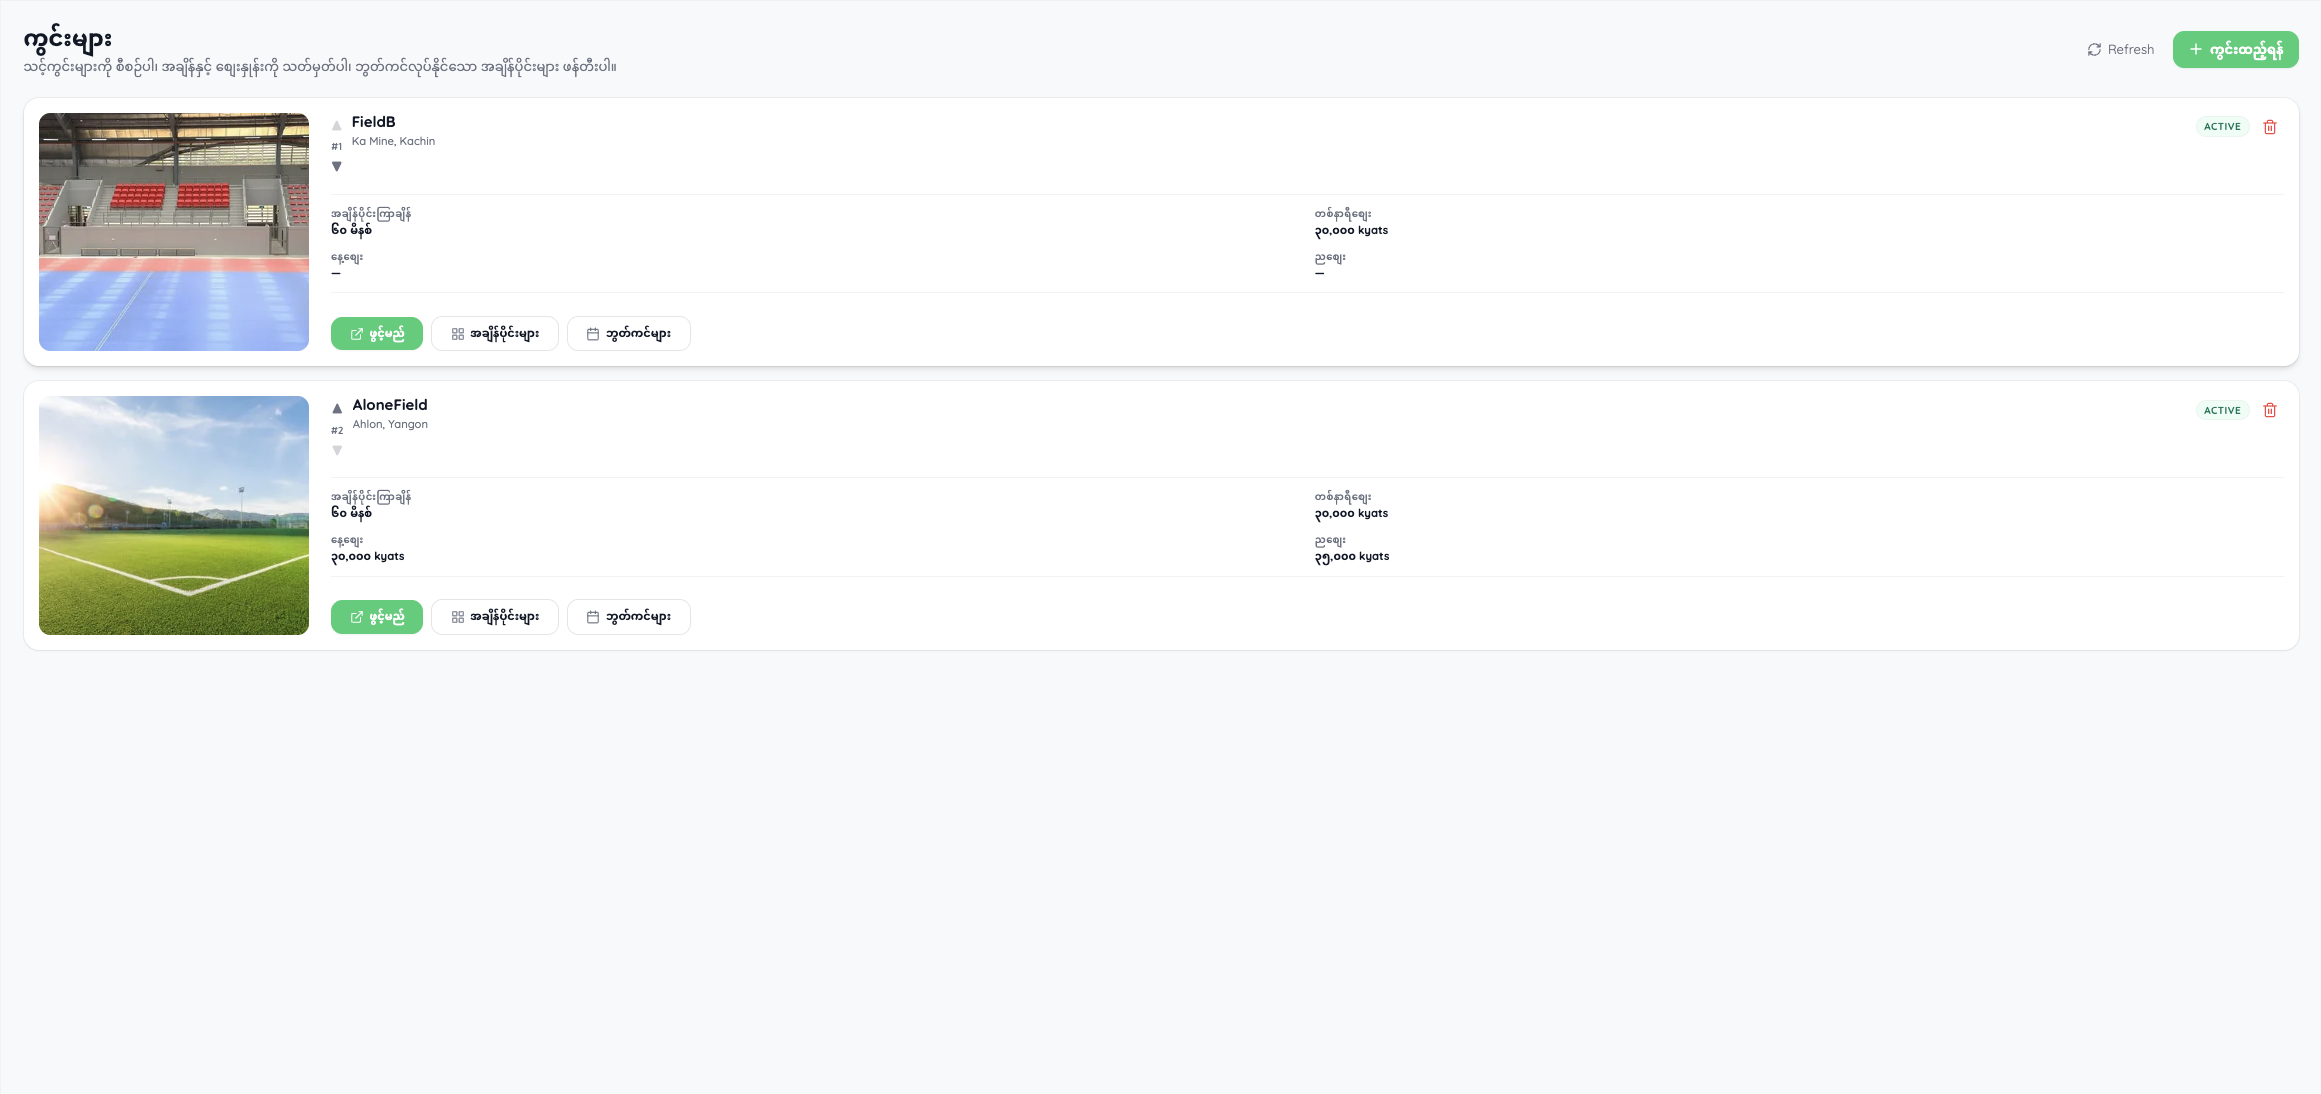This screenshot has height=1094, width=2321.
Task: Select the AloneField title text
Action: pos(390,405)
